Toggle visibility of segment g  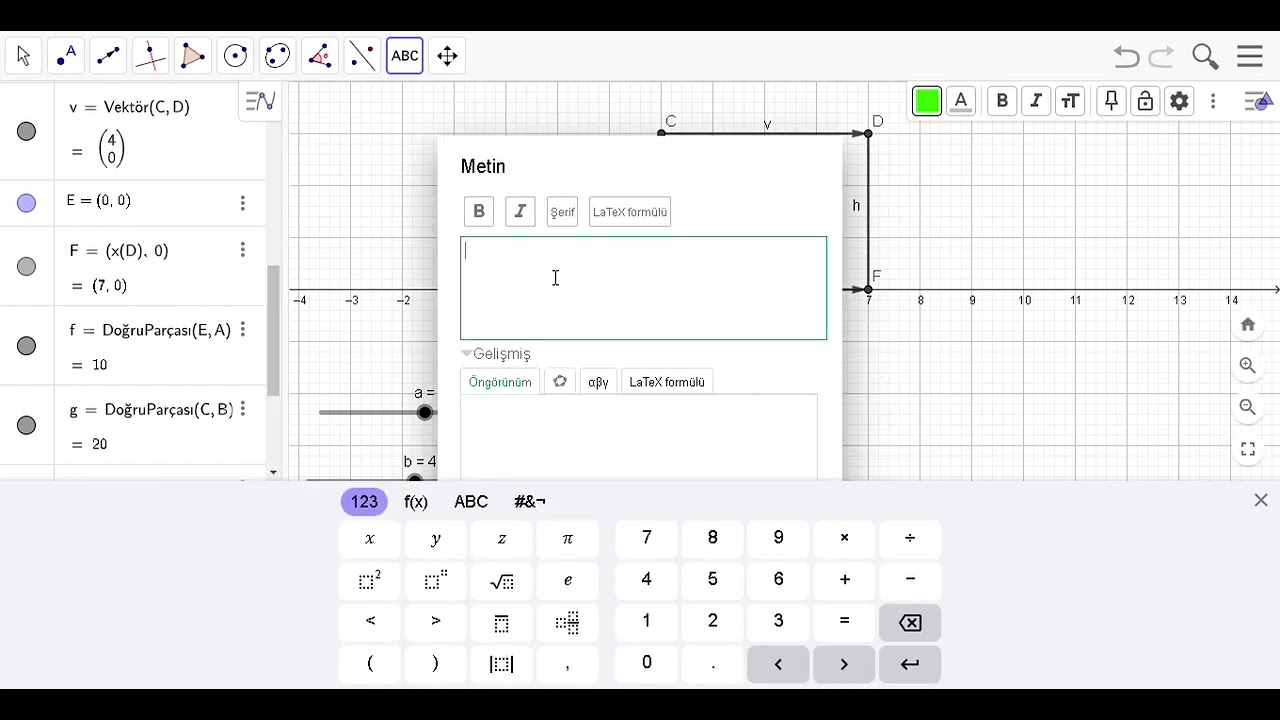pyautogui.click(x=27, y=425)
